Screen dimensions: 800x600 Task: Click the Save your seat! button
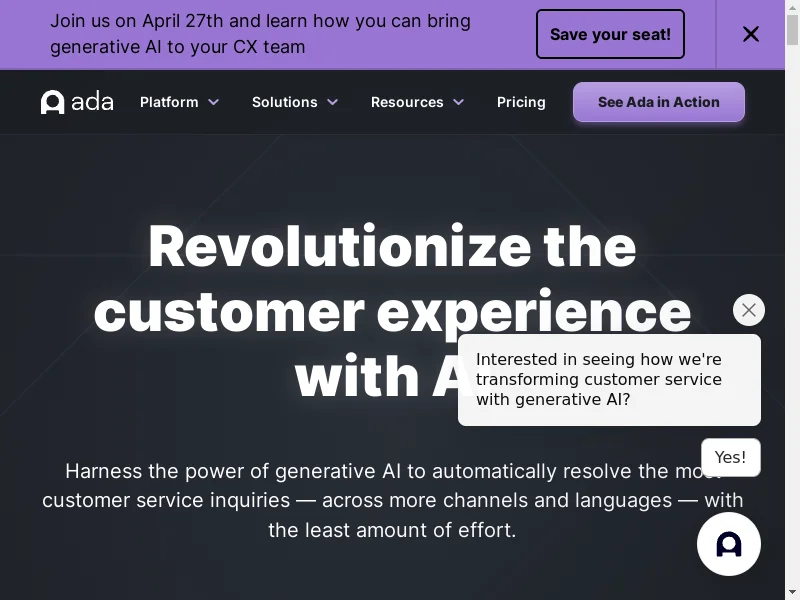click(x=610, y=34)
